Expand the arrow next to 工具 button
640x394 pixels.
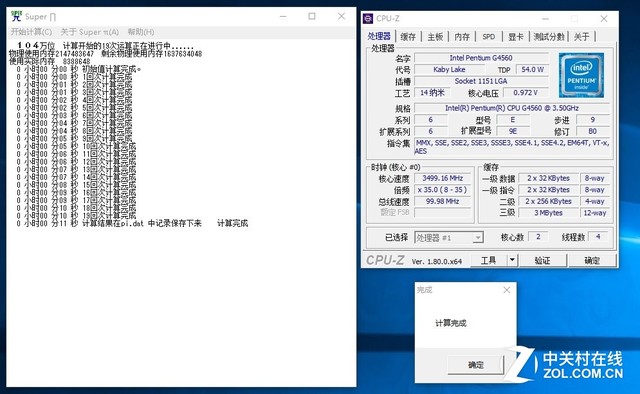point(512,260)
